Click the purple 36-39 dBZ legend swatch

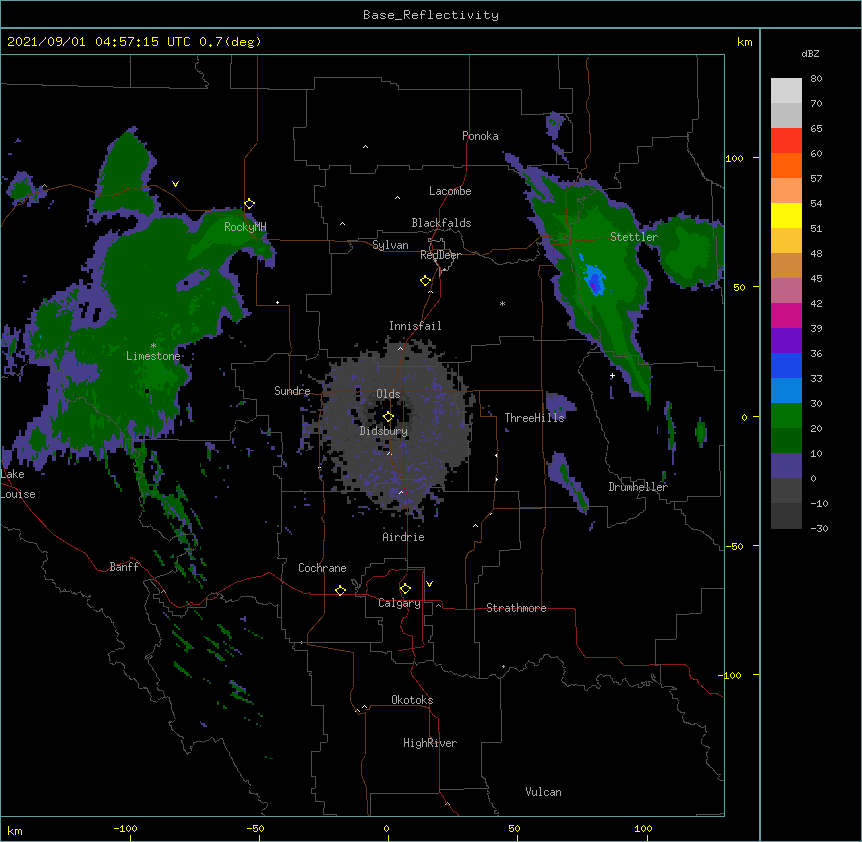pyautogui.click(x=786, y=341)
